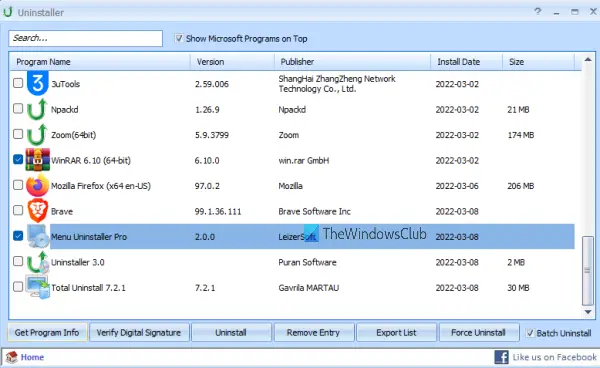Image resolution: width=600 pixels, height=368 pixels.
Task: Sort by Size column header
Action: (x=538, y=62)
